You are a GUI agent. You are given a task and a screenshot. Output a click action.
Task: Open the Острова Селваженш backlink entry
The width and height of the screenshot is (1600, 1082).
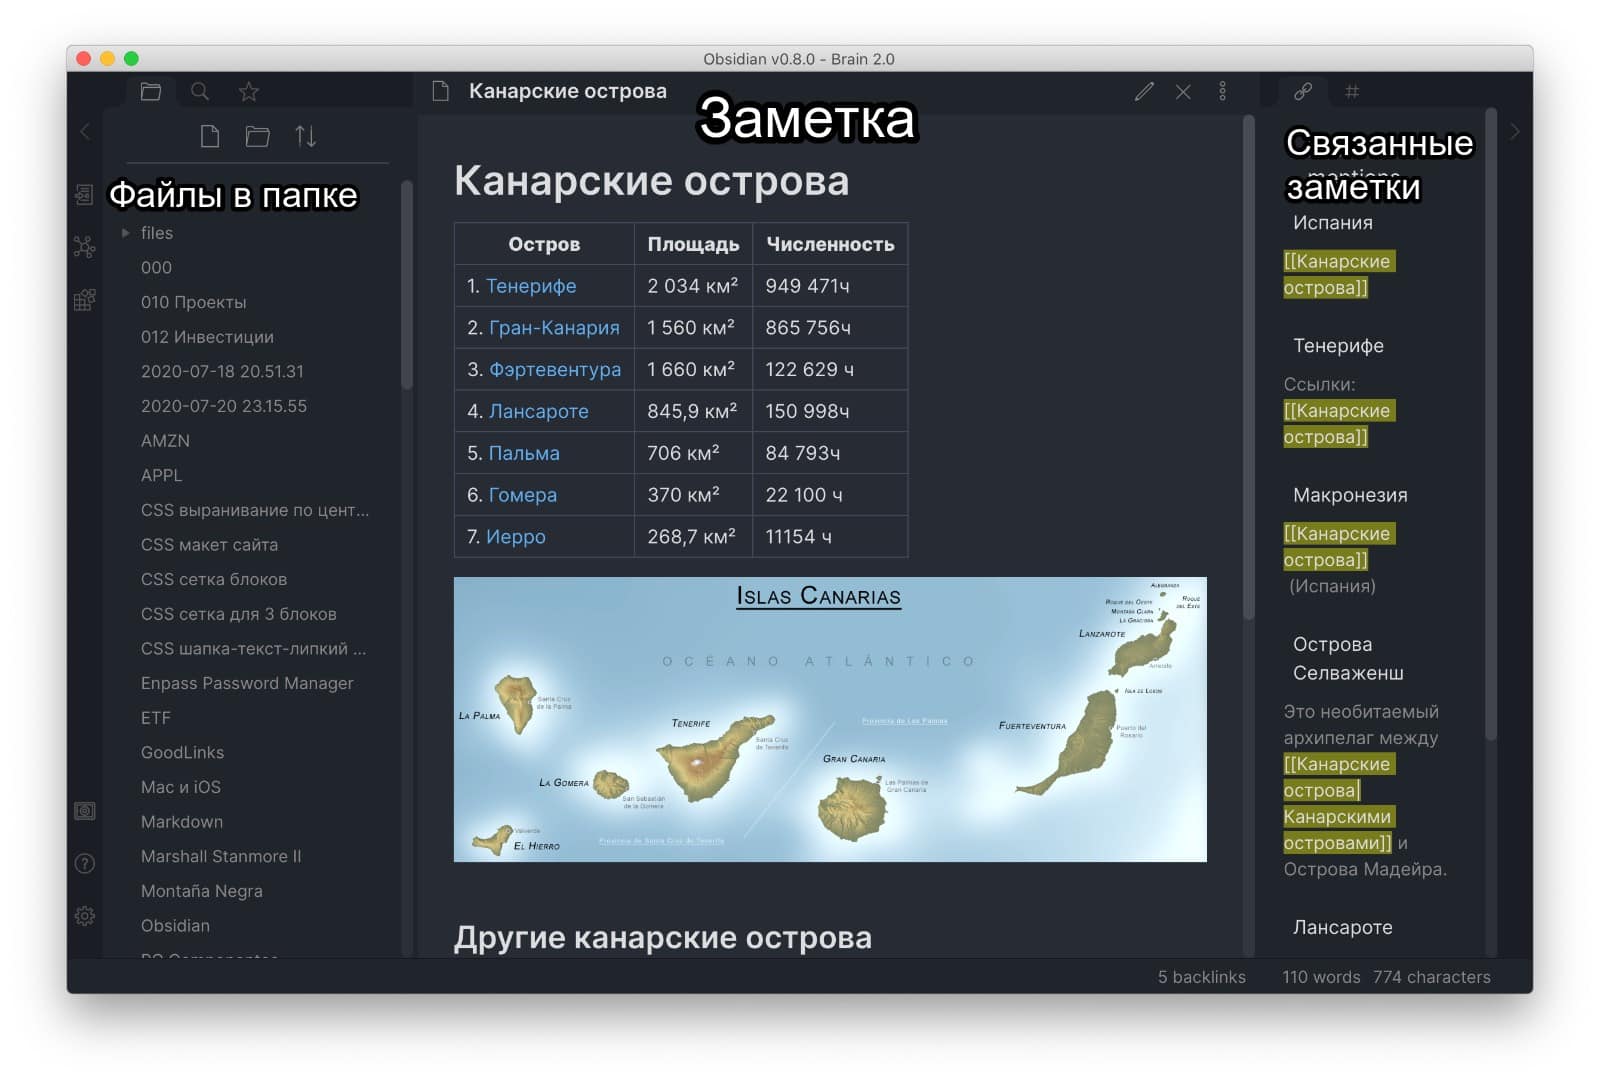tap(1348, 659)
